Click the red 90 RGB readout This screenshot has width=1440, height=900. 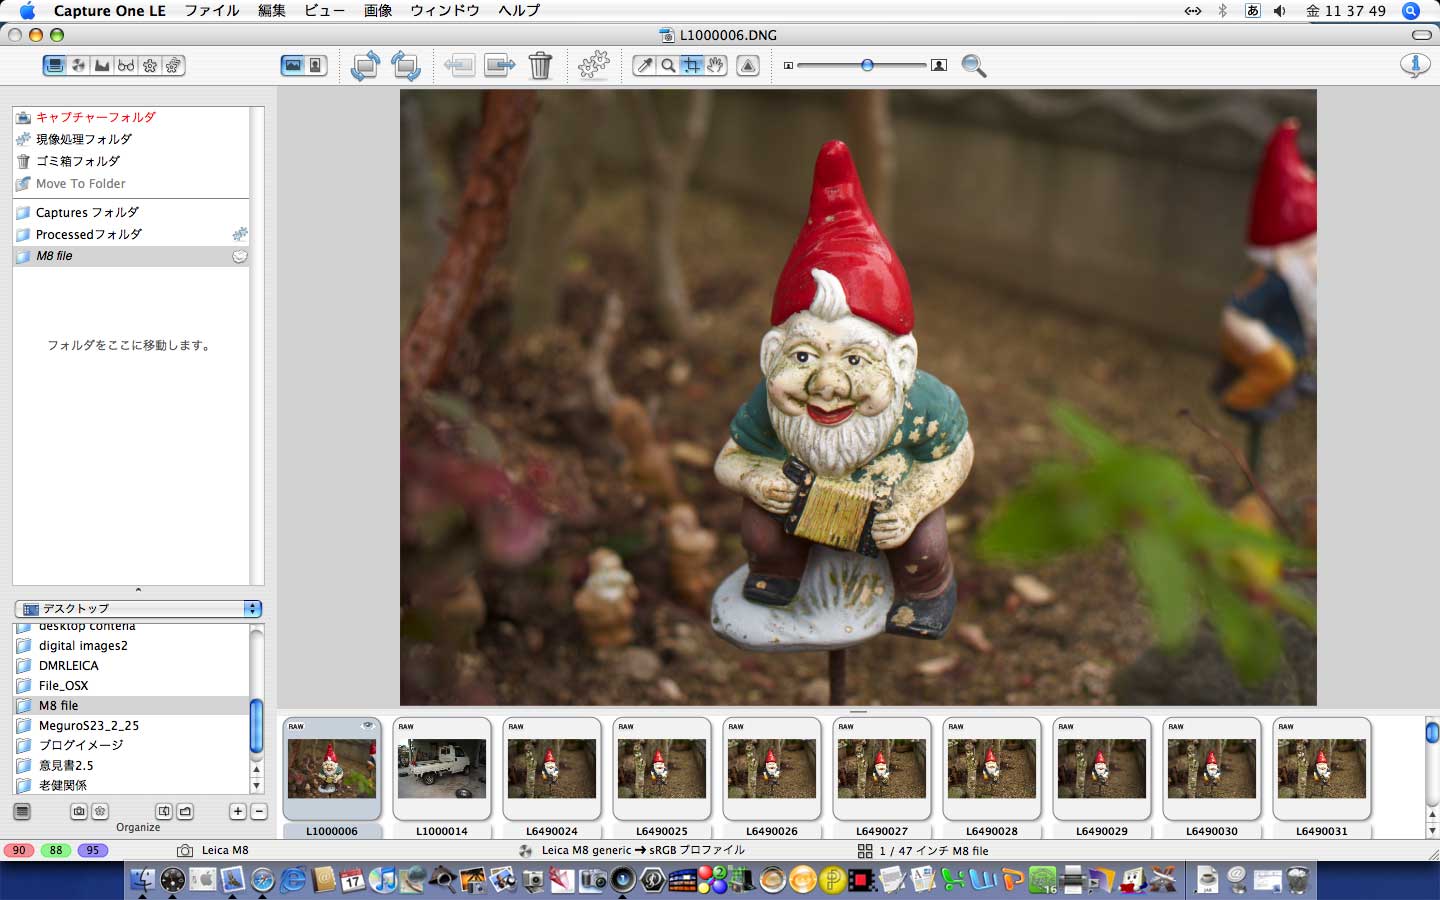click(x=19, y=850)
